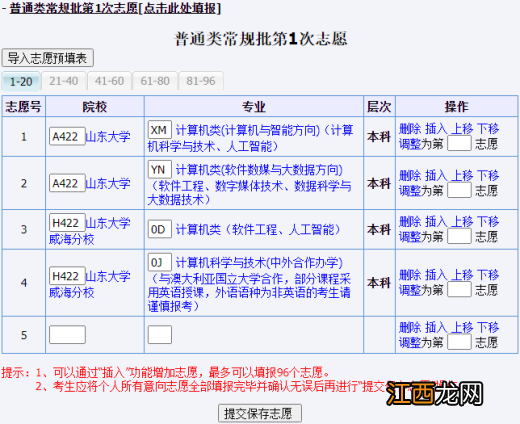520x424 pixels.
Task: Focus the 调整为第 number field in row 4
Action: coord(459,289)
